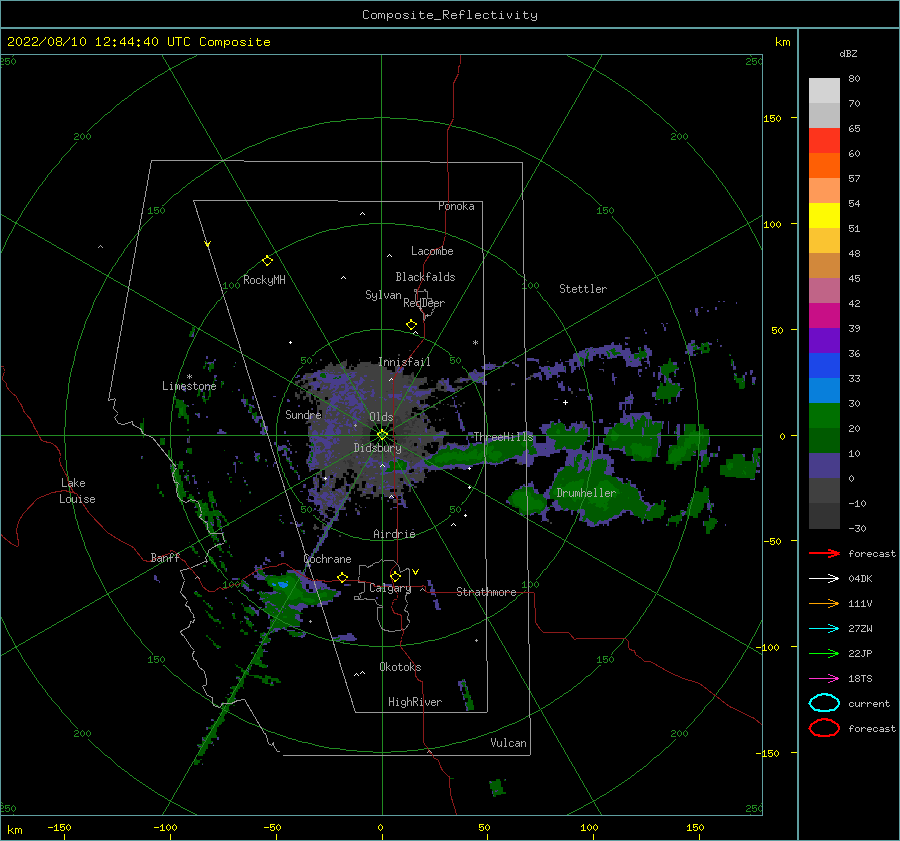Click the current label beside cyan ellipse
Viewport: 900px width, 841px height.
(869, 703)
